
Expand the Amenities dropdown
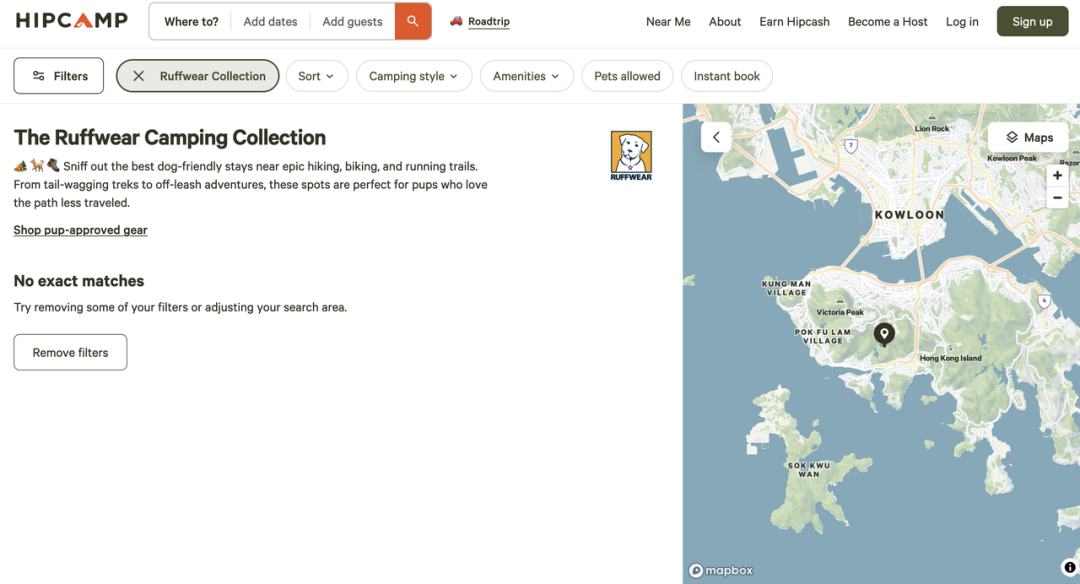pyautogui.click(x=526, y=76)
